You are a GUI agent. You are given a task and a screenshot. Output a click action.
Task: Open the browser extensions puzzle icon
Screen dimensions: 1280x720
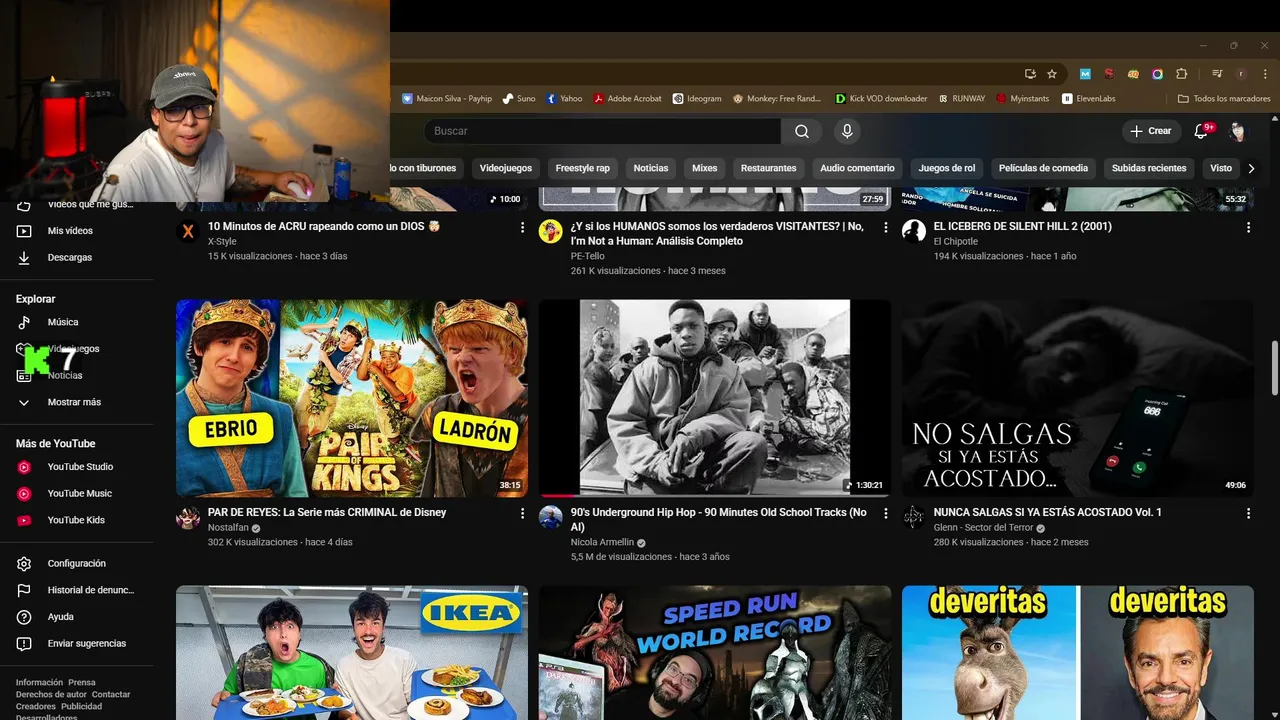1181,74
